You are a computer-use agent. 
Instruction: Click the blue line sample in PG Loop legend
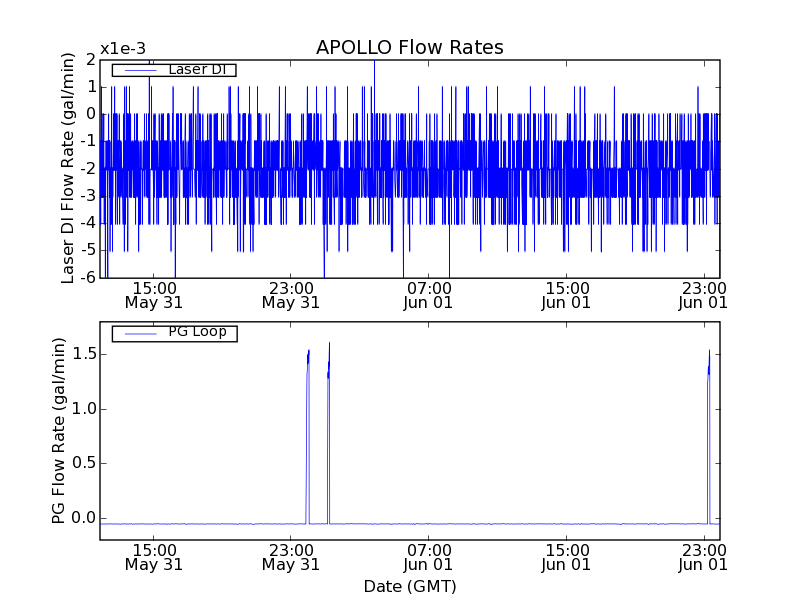pos(138,333)
